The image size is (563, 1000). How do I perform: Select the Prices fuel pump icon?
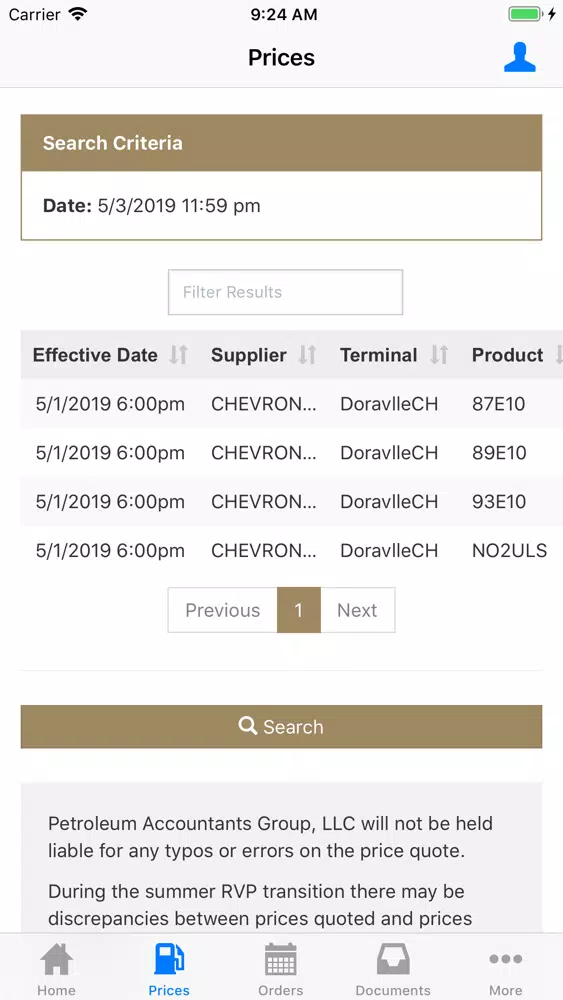click(169, 959)
